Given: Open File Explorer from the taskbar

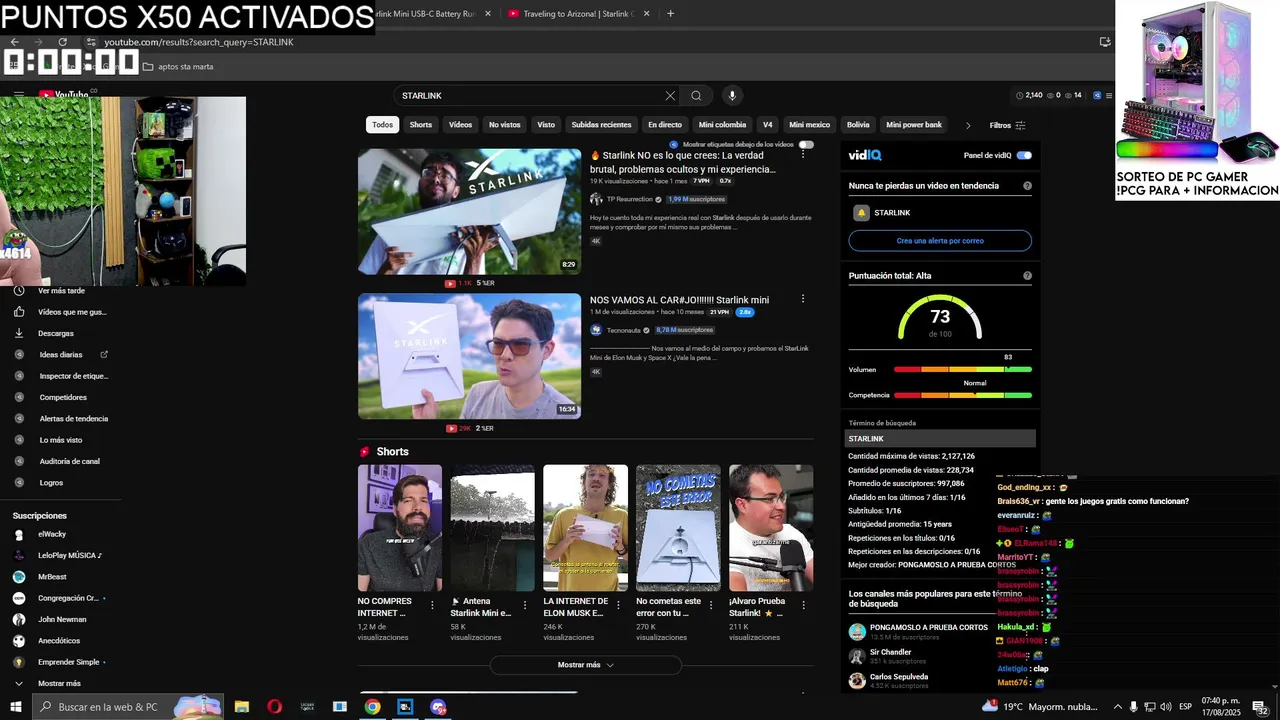Looking at the screenshot, I should [x=242, y=707].
